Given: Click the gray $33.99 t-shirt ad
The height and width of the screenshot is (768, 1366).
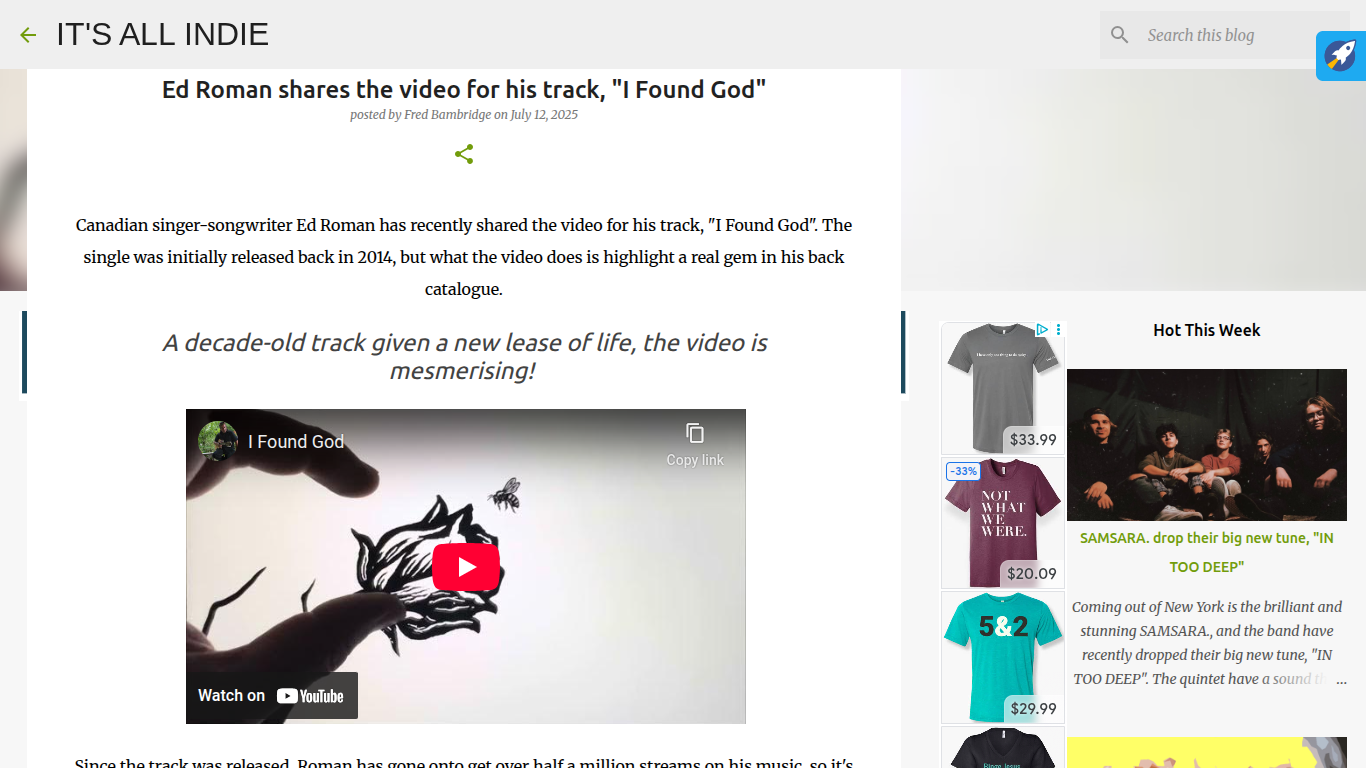Looking at the screenshot, I should 1003,389.
